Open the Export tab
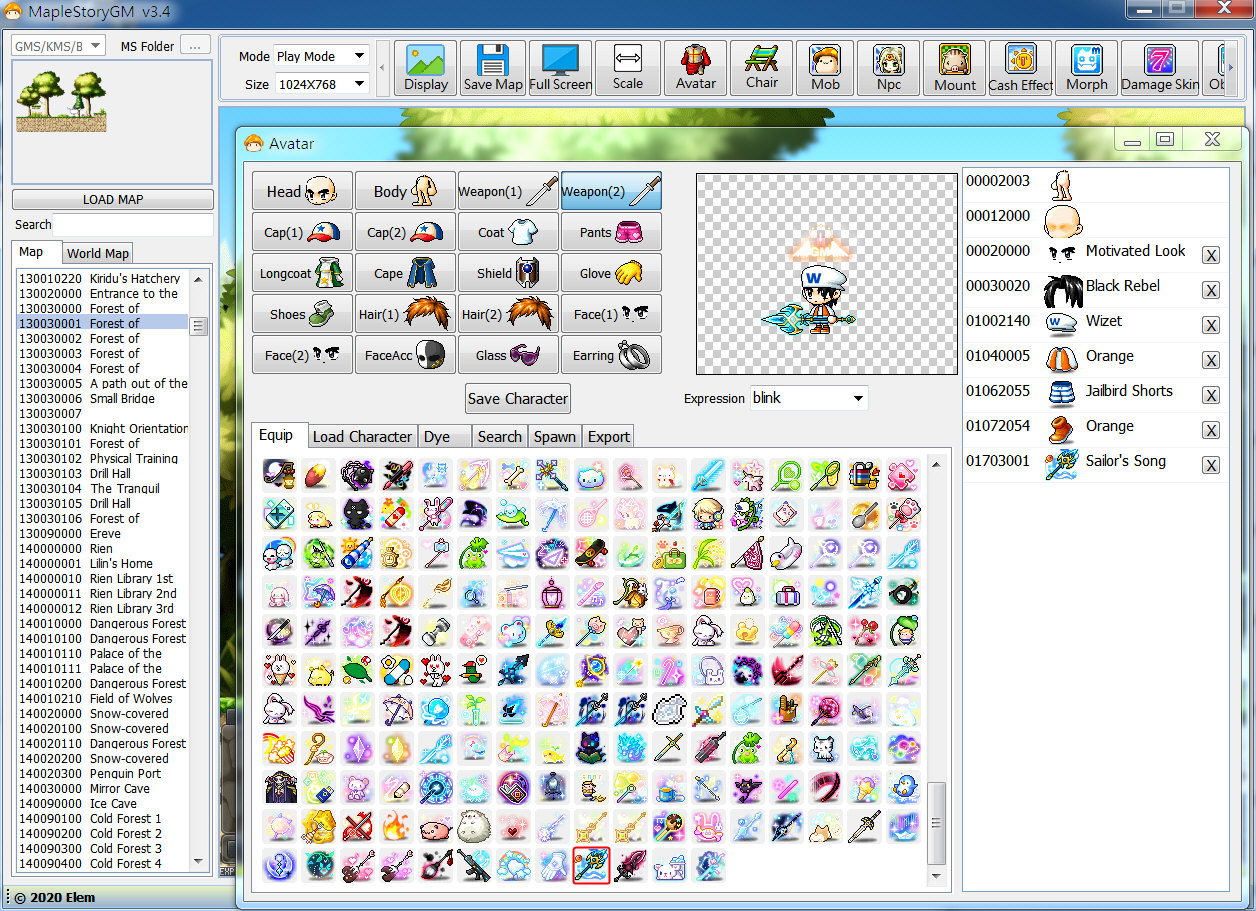The height and width of the screenshot is (911, 1256). click(x=608, y=437)
